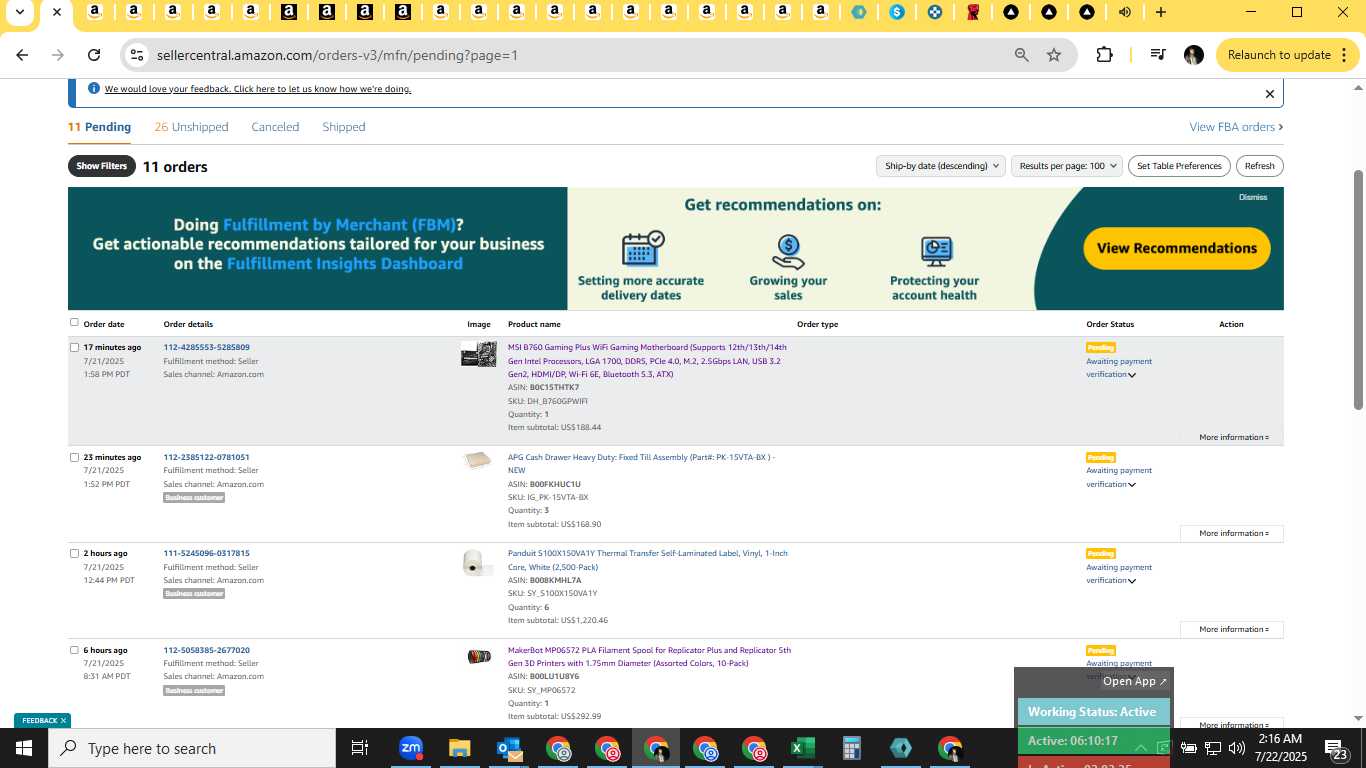Click Open App in time tracker overlay

click(1135, 681)
